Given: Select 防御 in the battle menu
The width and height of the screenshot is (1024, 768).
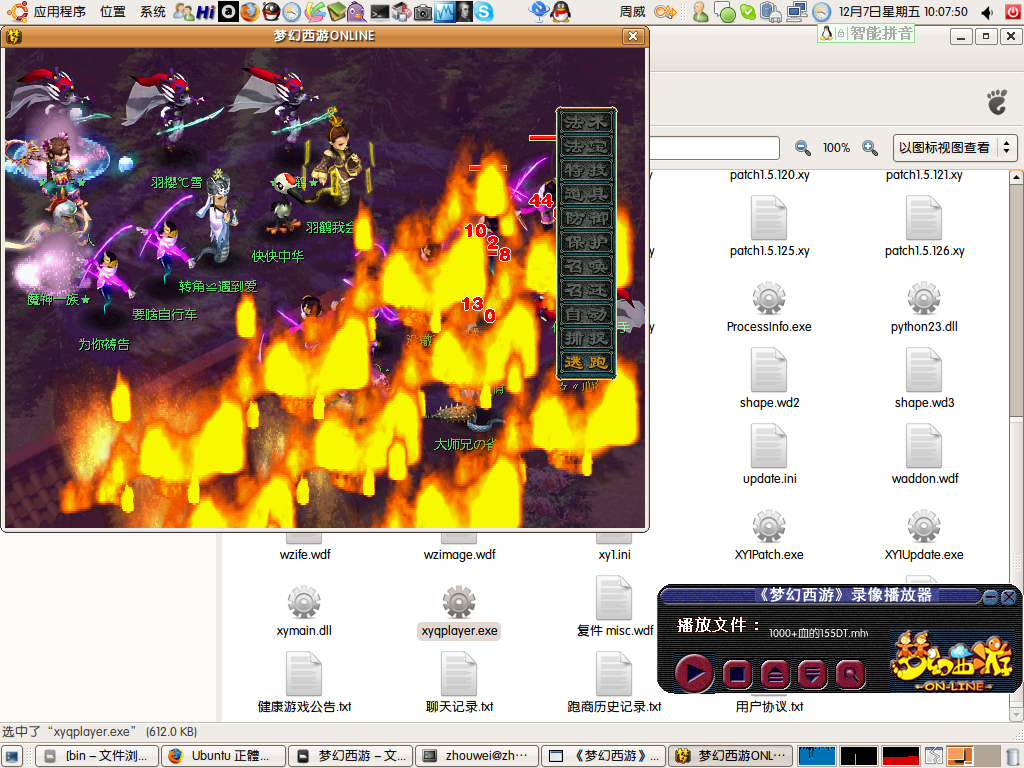Looking at the screenshot, I should pyautogui.click(x=586, y=218).
